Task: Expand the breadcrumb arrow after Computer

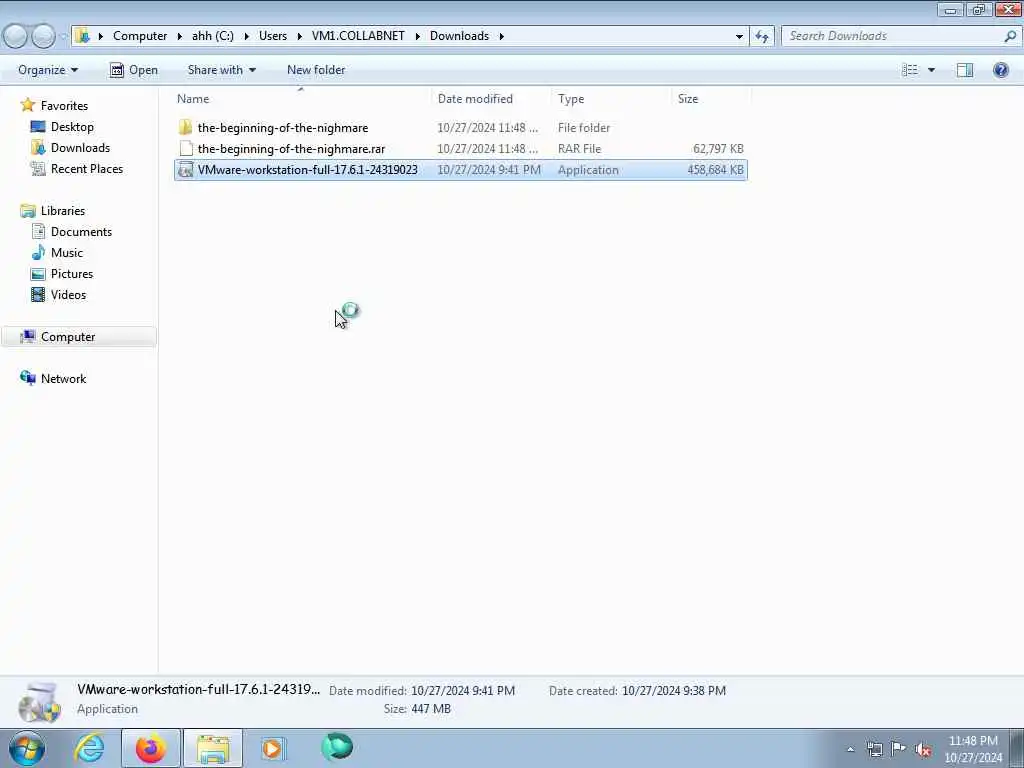Action: [x=180, y=36]
